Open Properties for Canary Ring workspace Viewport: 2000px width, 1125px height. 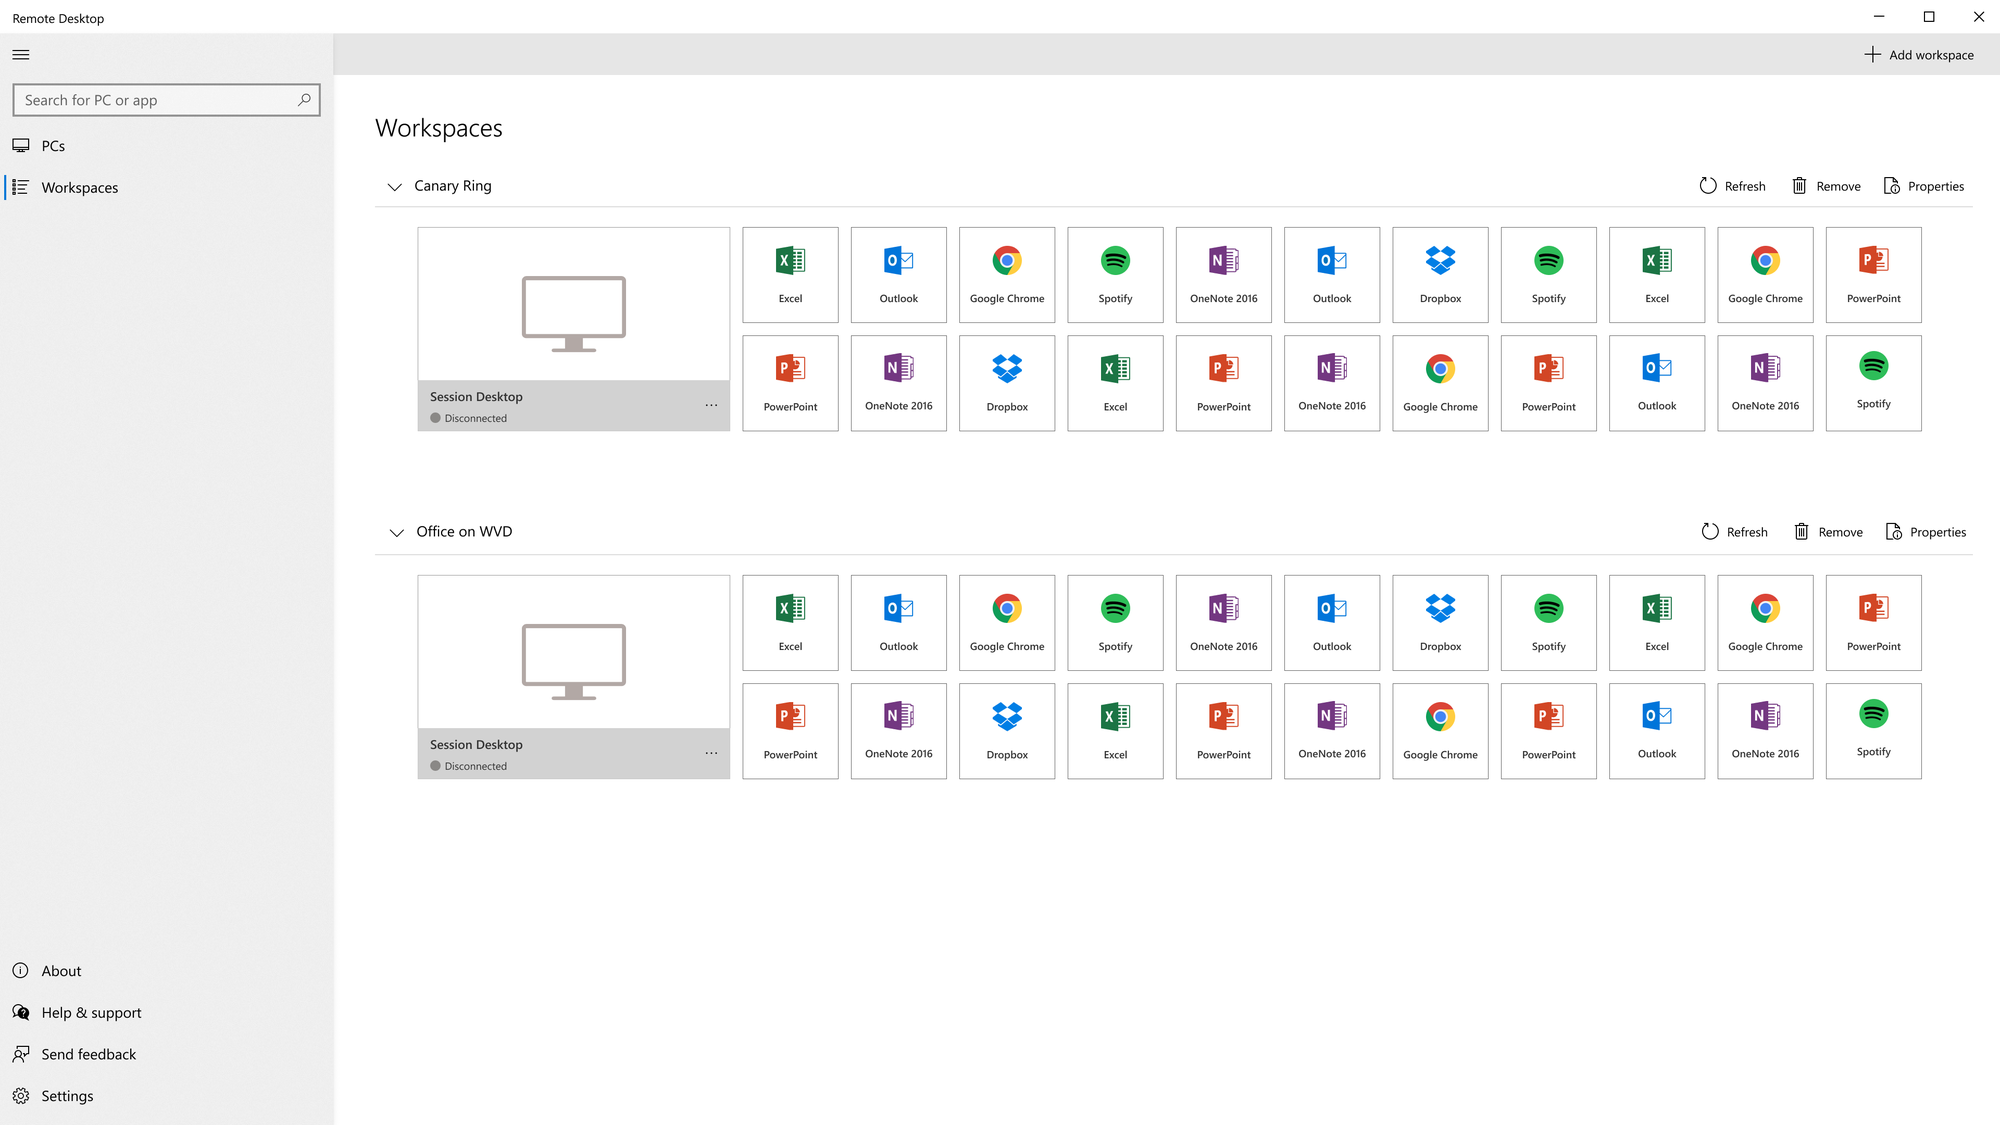tap(1923, 186)
